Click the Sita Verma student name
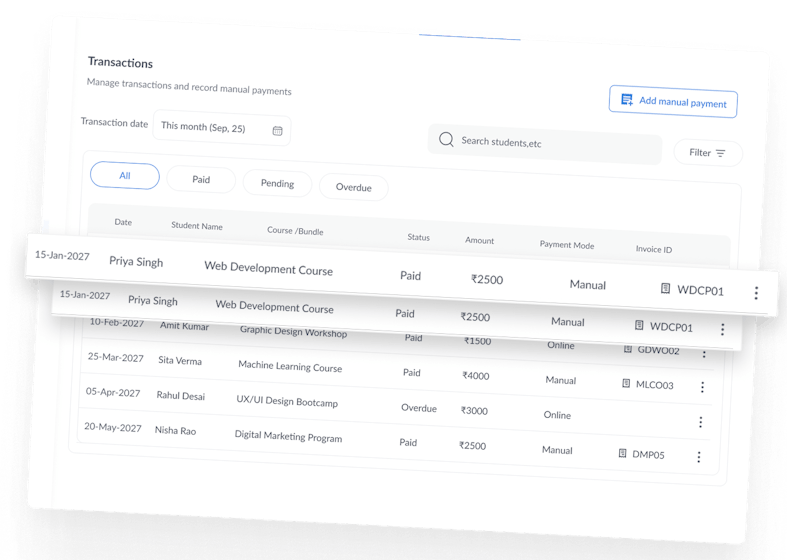Screen dimensions: 787x560 [180, 360]
